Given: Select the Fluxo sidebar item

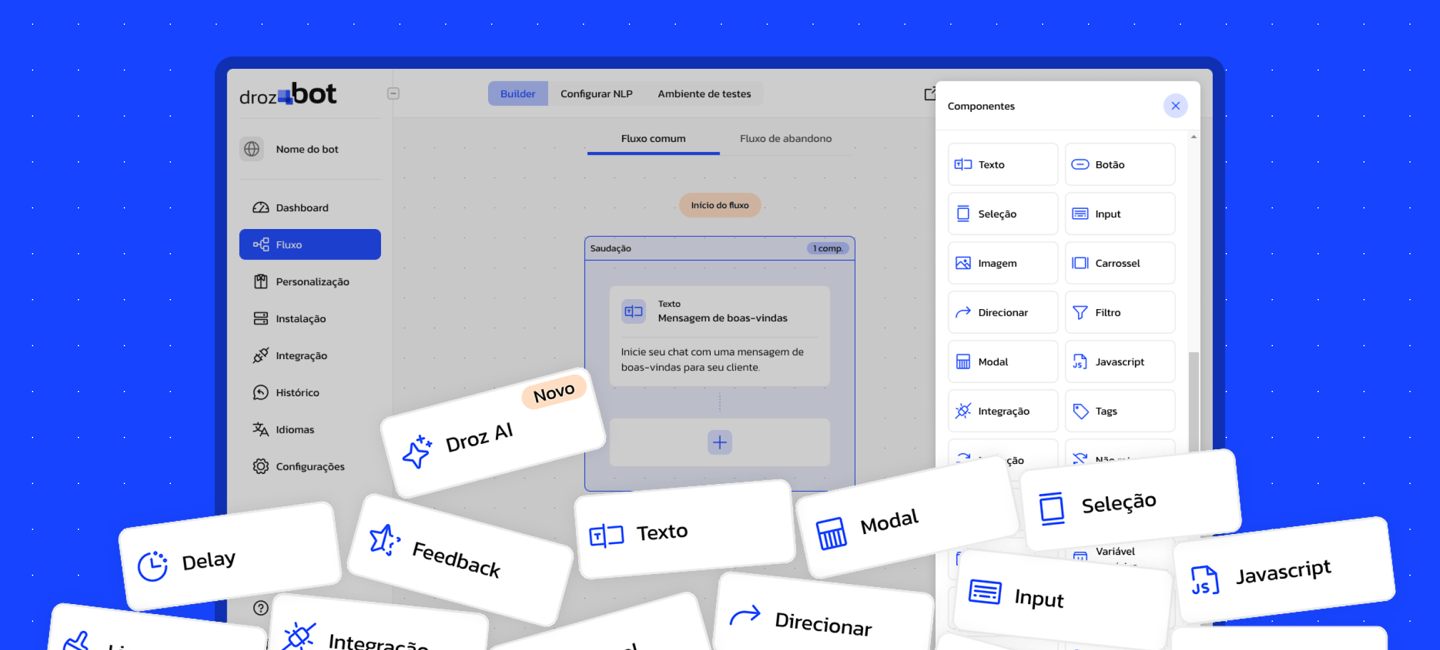Looking at the screenshot, I should (x=309, y=245).
